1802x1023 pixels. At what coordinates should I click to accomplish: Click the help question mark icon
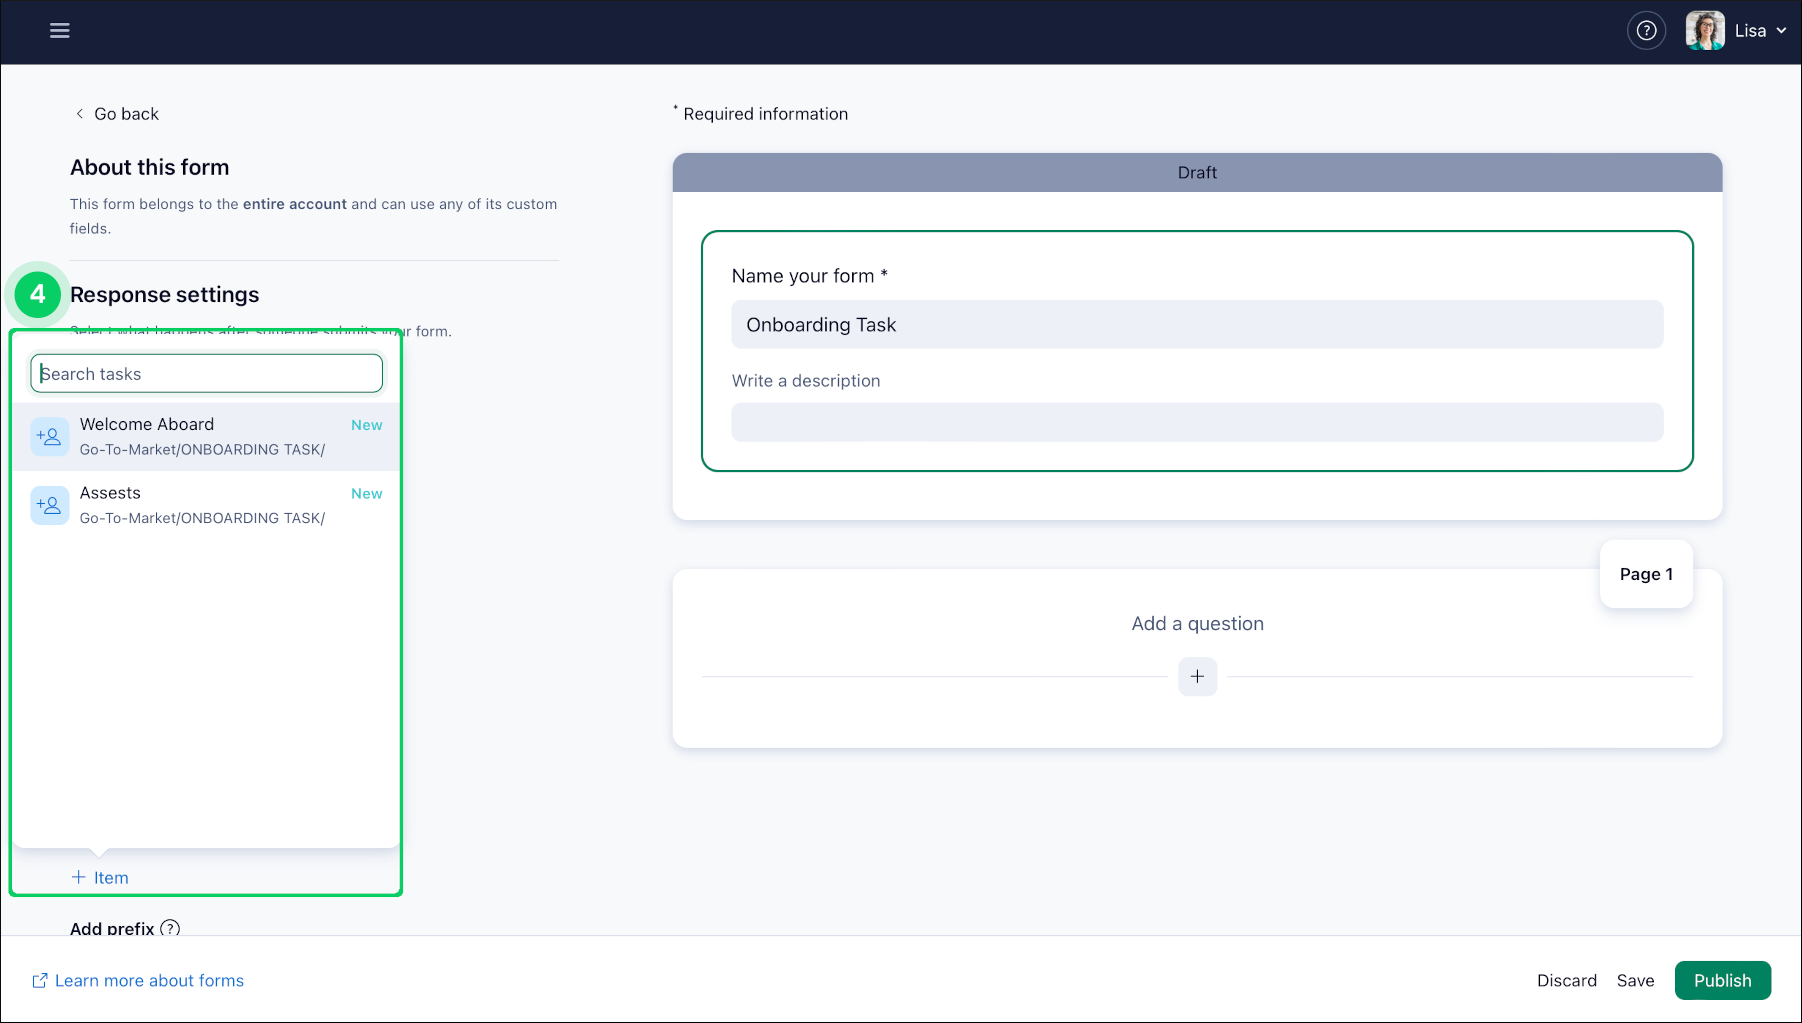point(1646,30)
